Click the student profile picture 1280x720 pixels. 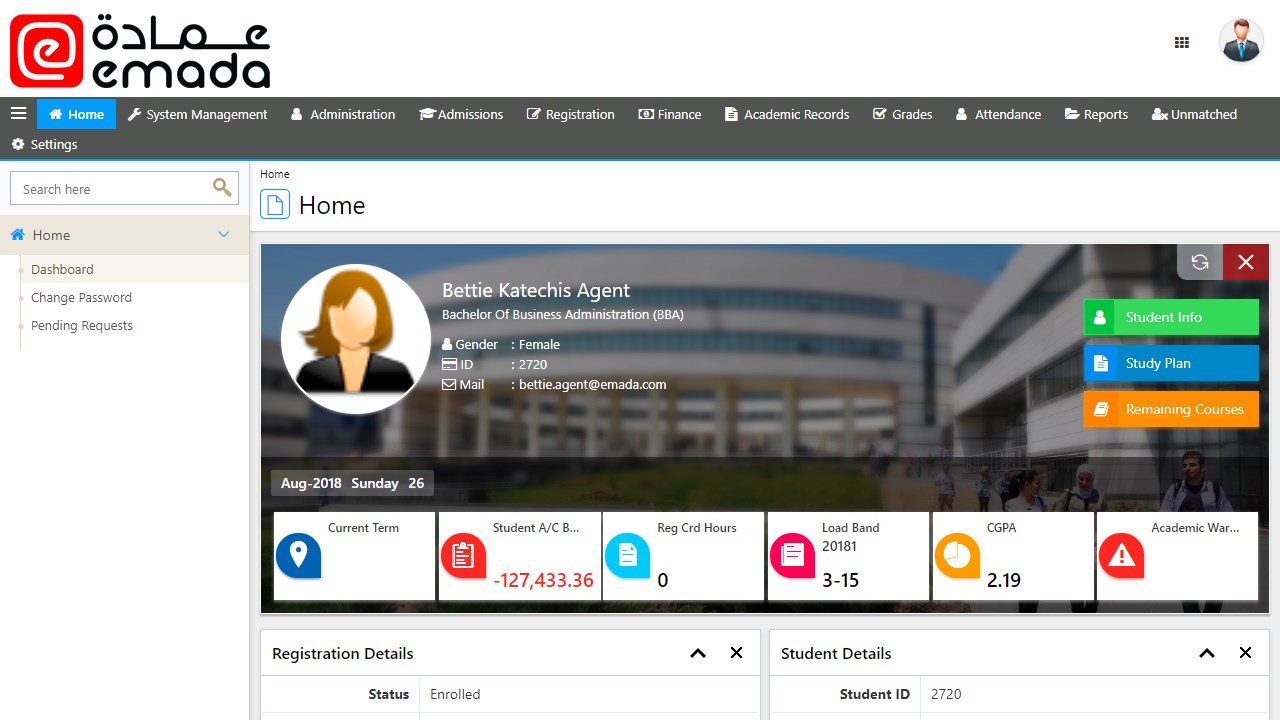[x=356, y=339]
